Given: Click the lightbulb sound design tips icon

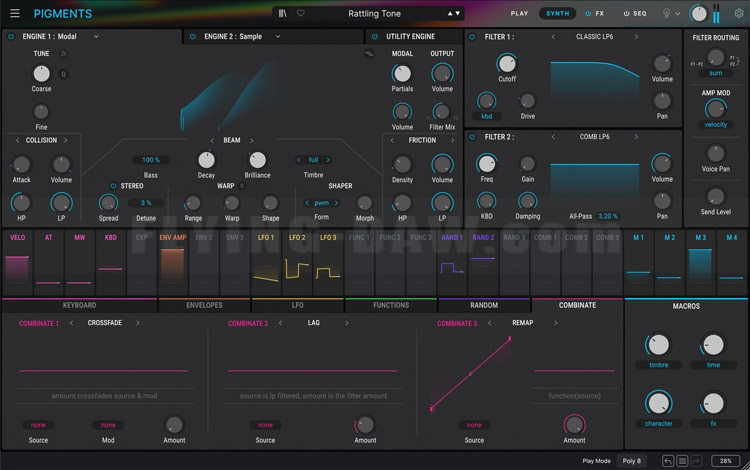Looking at the screenshot, I should (x=667, y=13).
